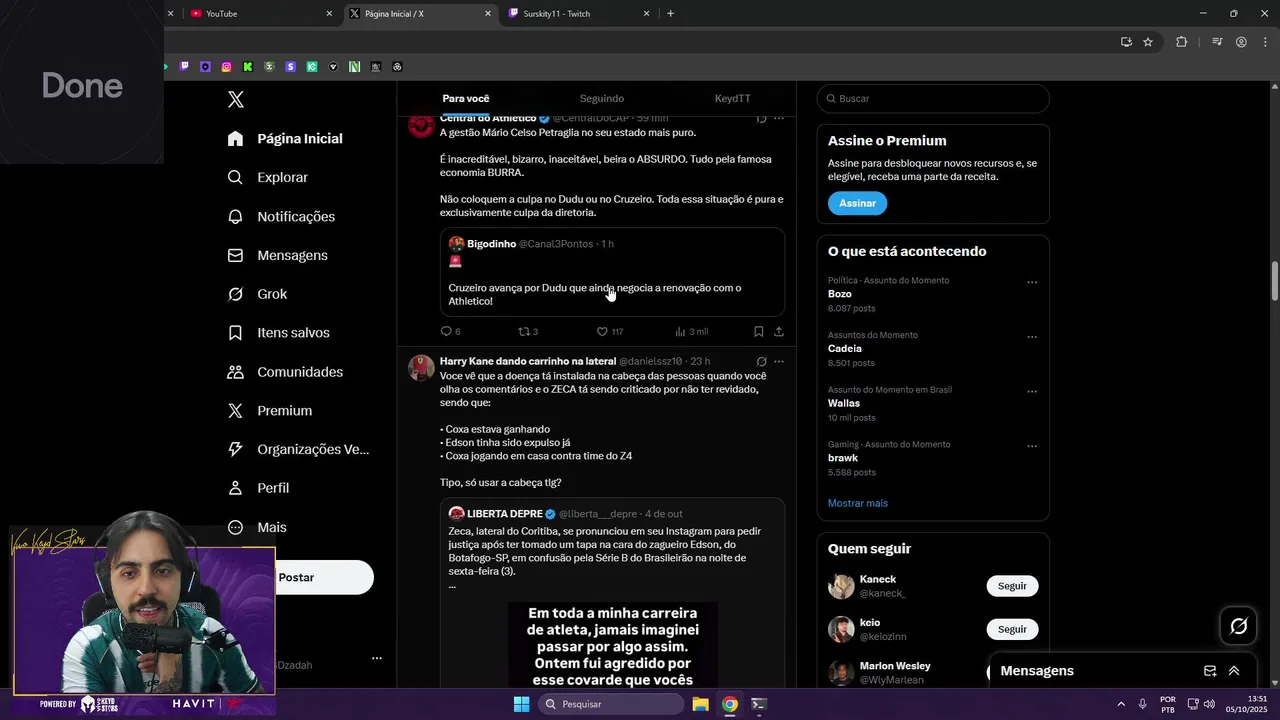Image resolution: width=1280 pixels, height=720 pixels.
Task: Click the Perfil person icon
Action: [235, 488]
